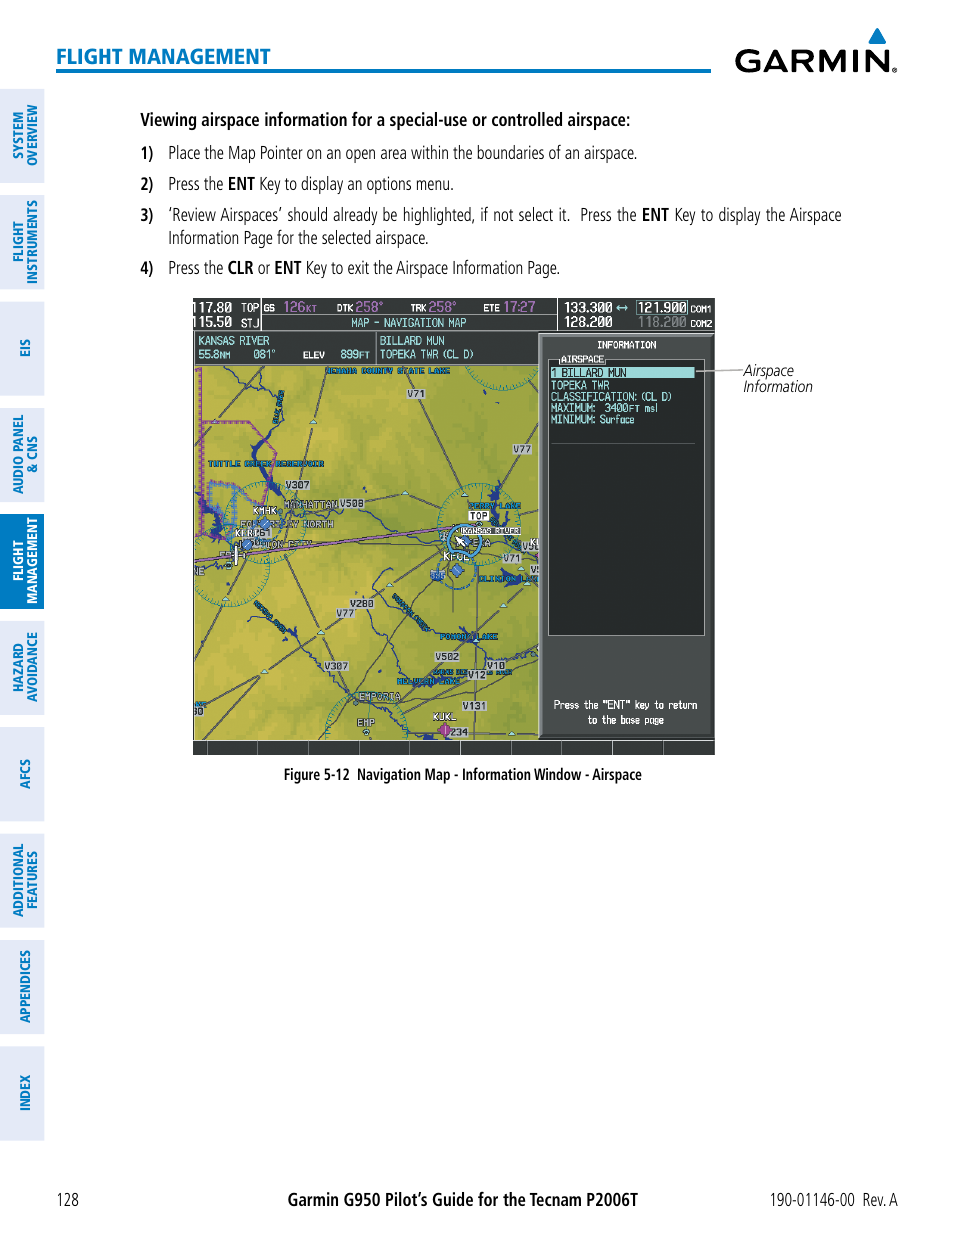
Task: Click the white map pointer arrow on the map
Action: tap(461, 541)
